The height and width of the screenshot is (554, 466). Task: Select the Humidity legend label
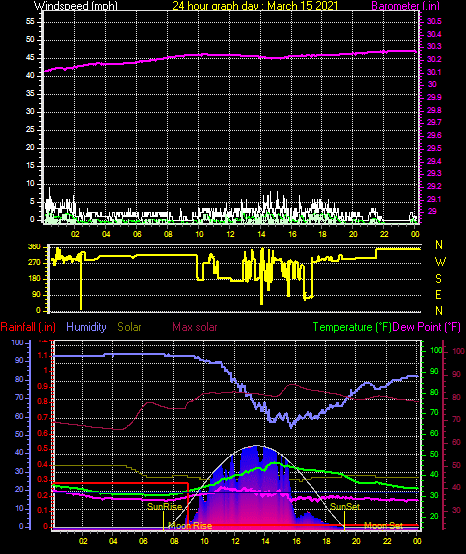86,327
